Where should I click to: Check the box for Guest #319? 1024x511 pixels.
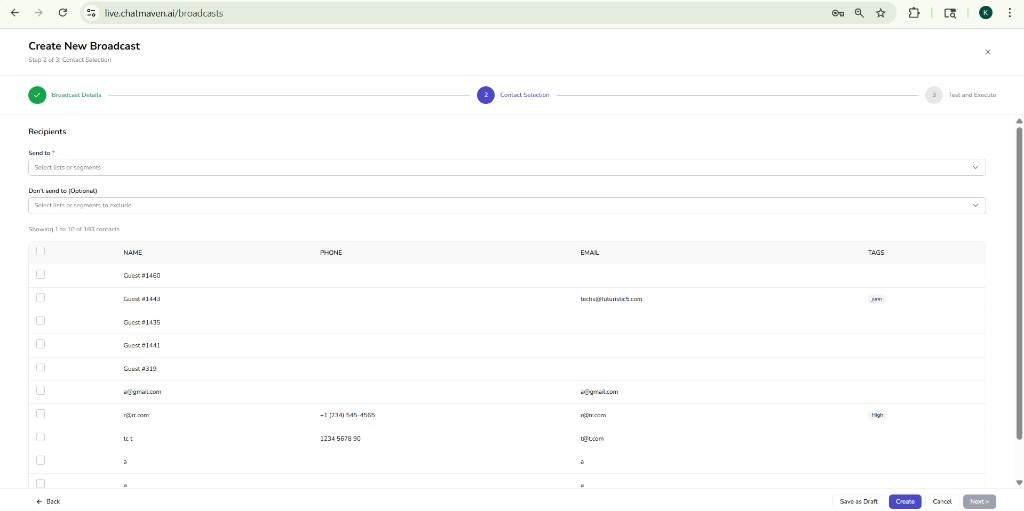point(40,367)
